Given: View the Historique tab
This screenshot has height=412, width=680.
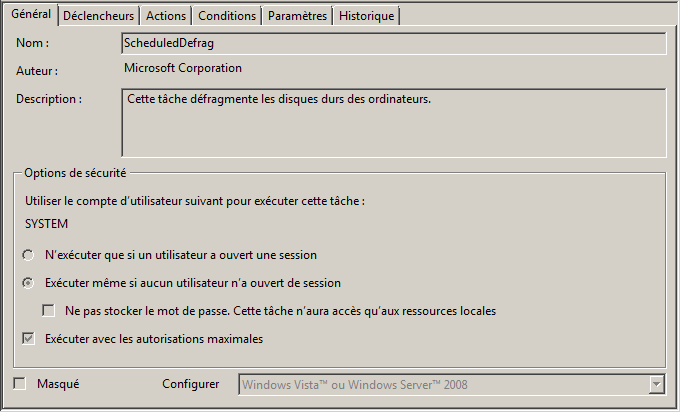Looking at the screenshot, I should 366,16.
